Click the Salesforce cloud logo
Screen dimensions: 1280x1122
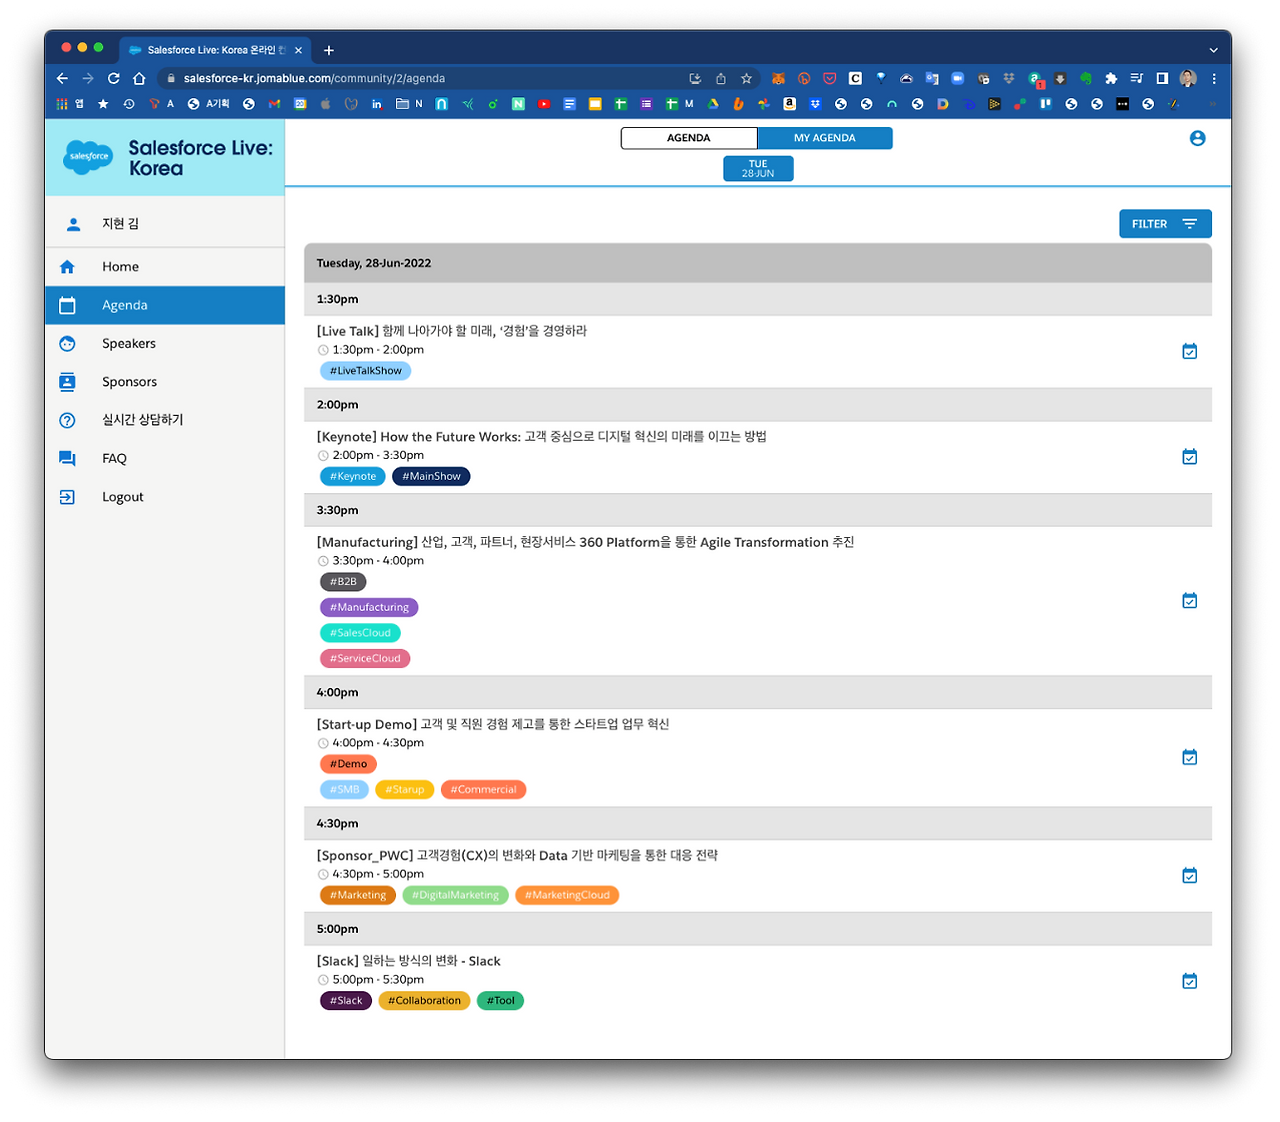pyautogui.click(x=88, y=157)
